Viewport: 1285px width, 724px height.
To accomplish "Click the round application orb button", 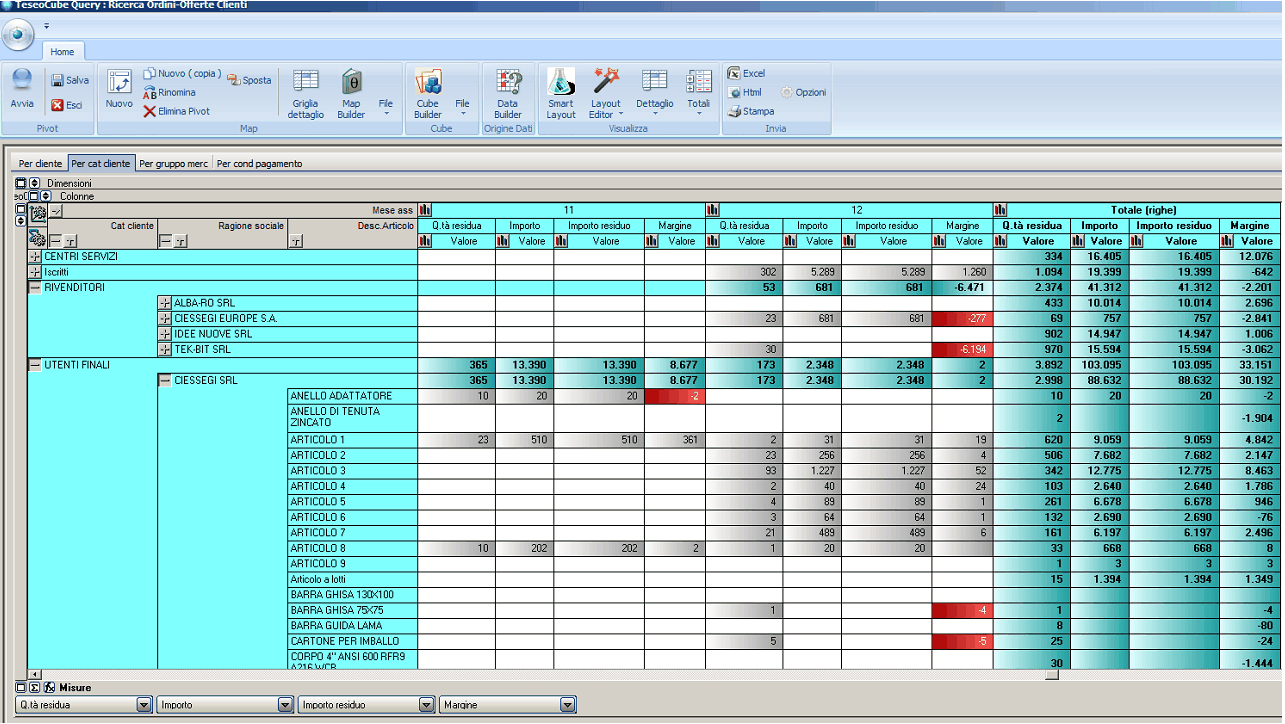I will coord(18,35).
